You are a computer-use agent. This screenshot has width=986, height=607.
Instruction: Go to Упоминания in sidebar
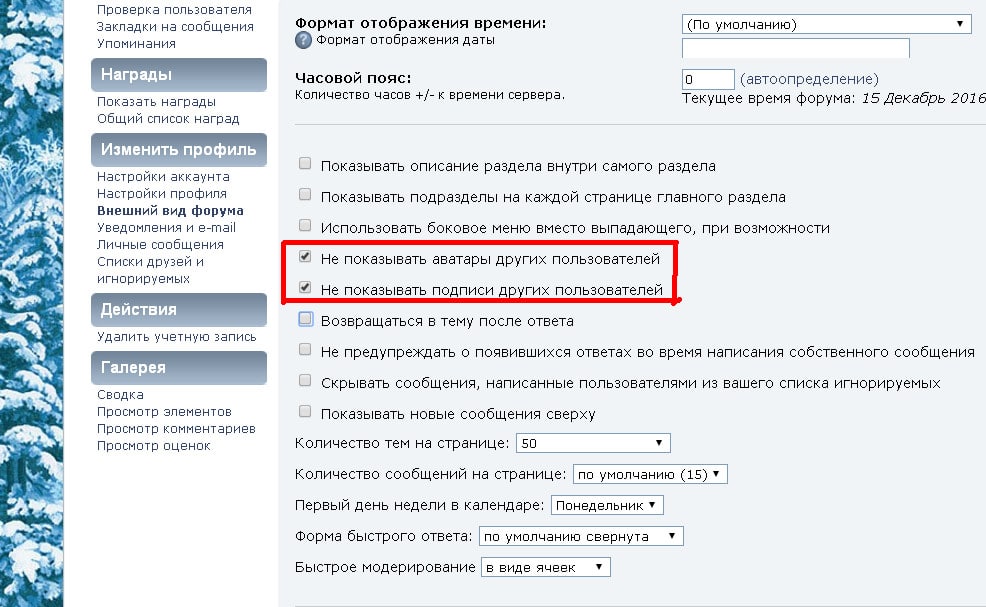[x=136, y=43]
